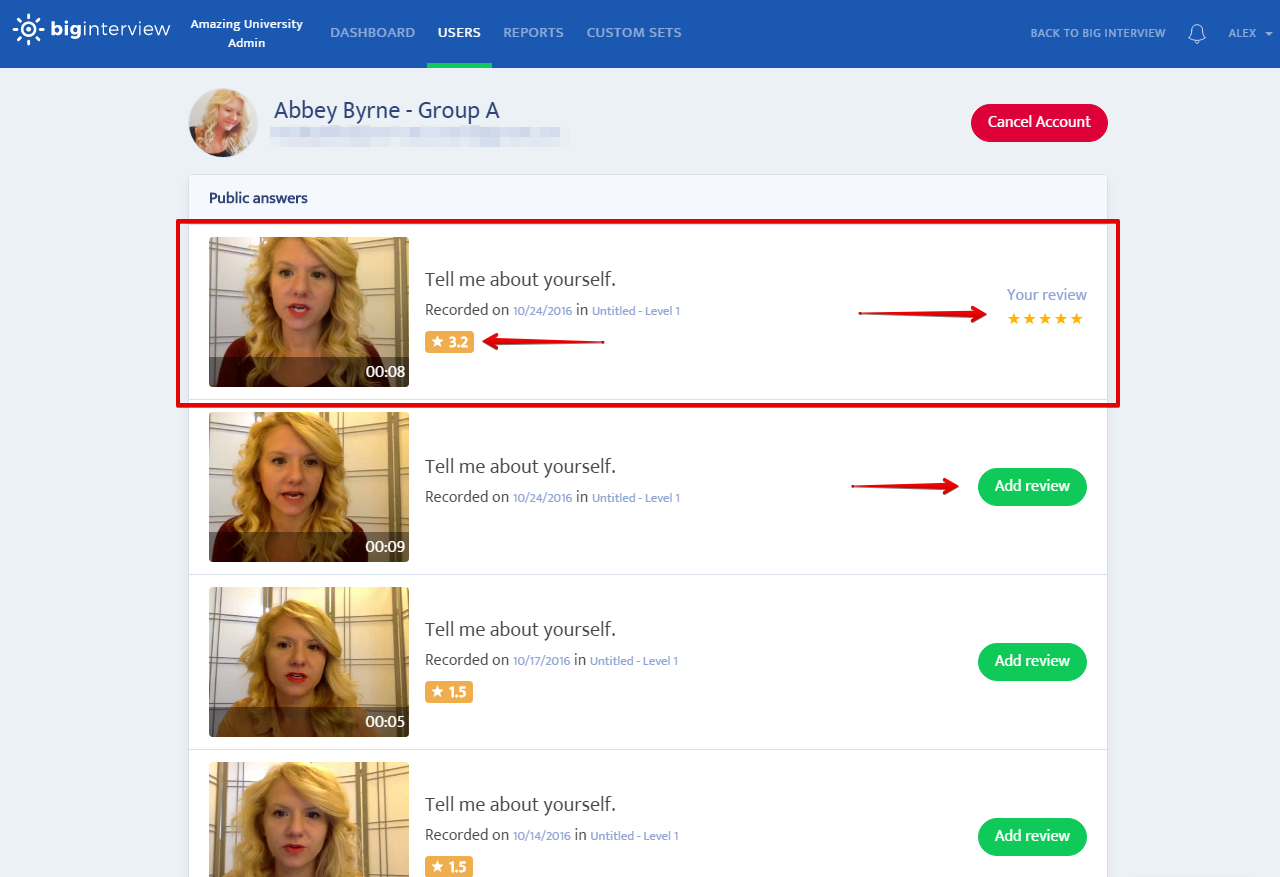Screen dimensions: 1280x877
Task: Add review for the 10/17/2016 answer
Action: tap(1032, 661)
